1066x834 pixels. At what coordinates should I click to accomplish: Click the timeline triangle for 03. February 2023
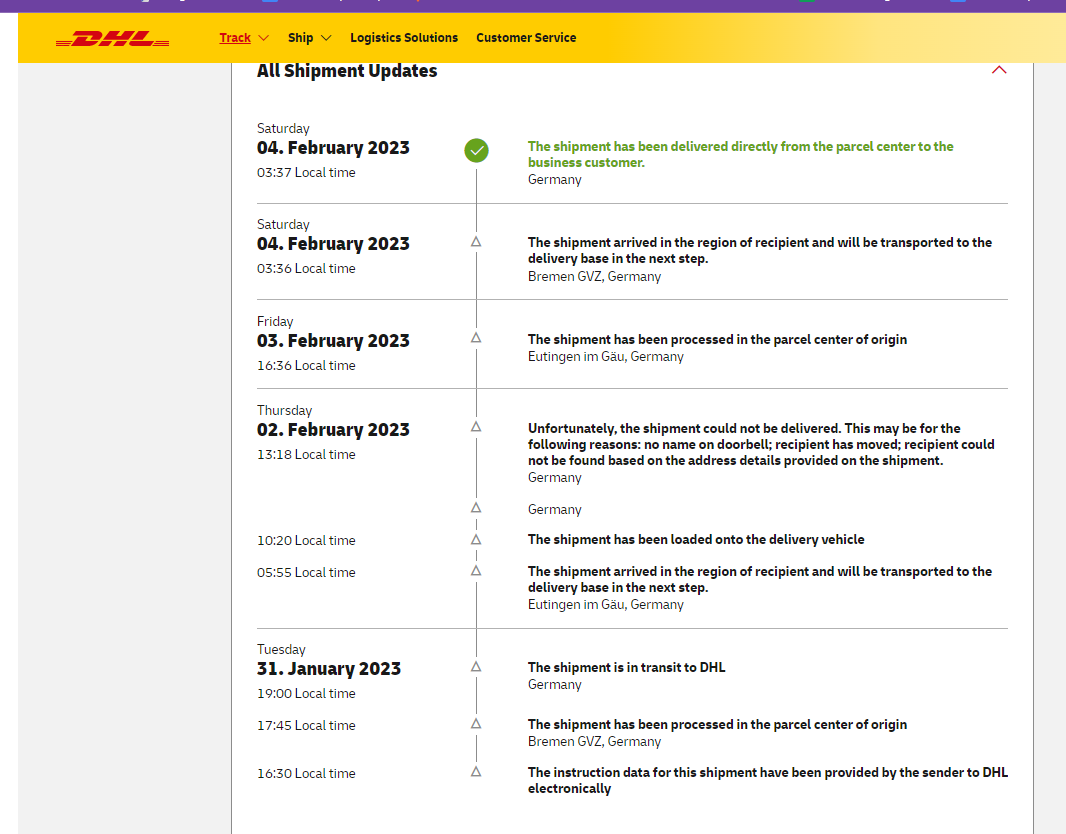(x=476, y=338)
